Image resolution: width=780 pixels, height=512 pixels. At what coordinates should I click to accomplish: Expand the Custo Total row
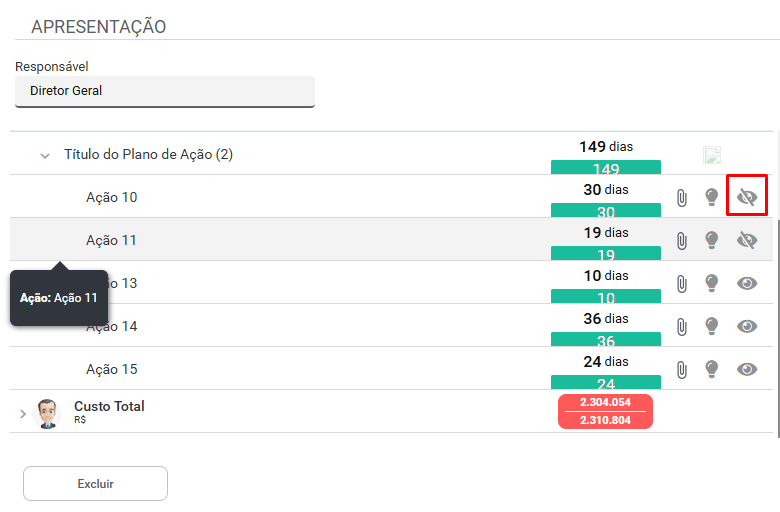[x=23, y=413]
